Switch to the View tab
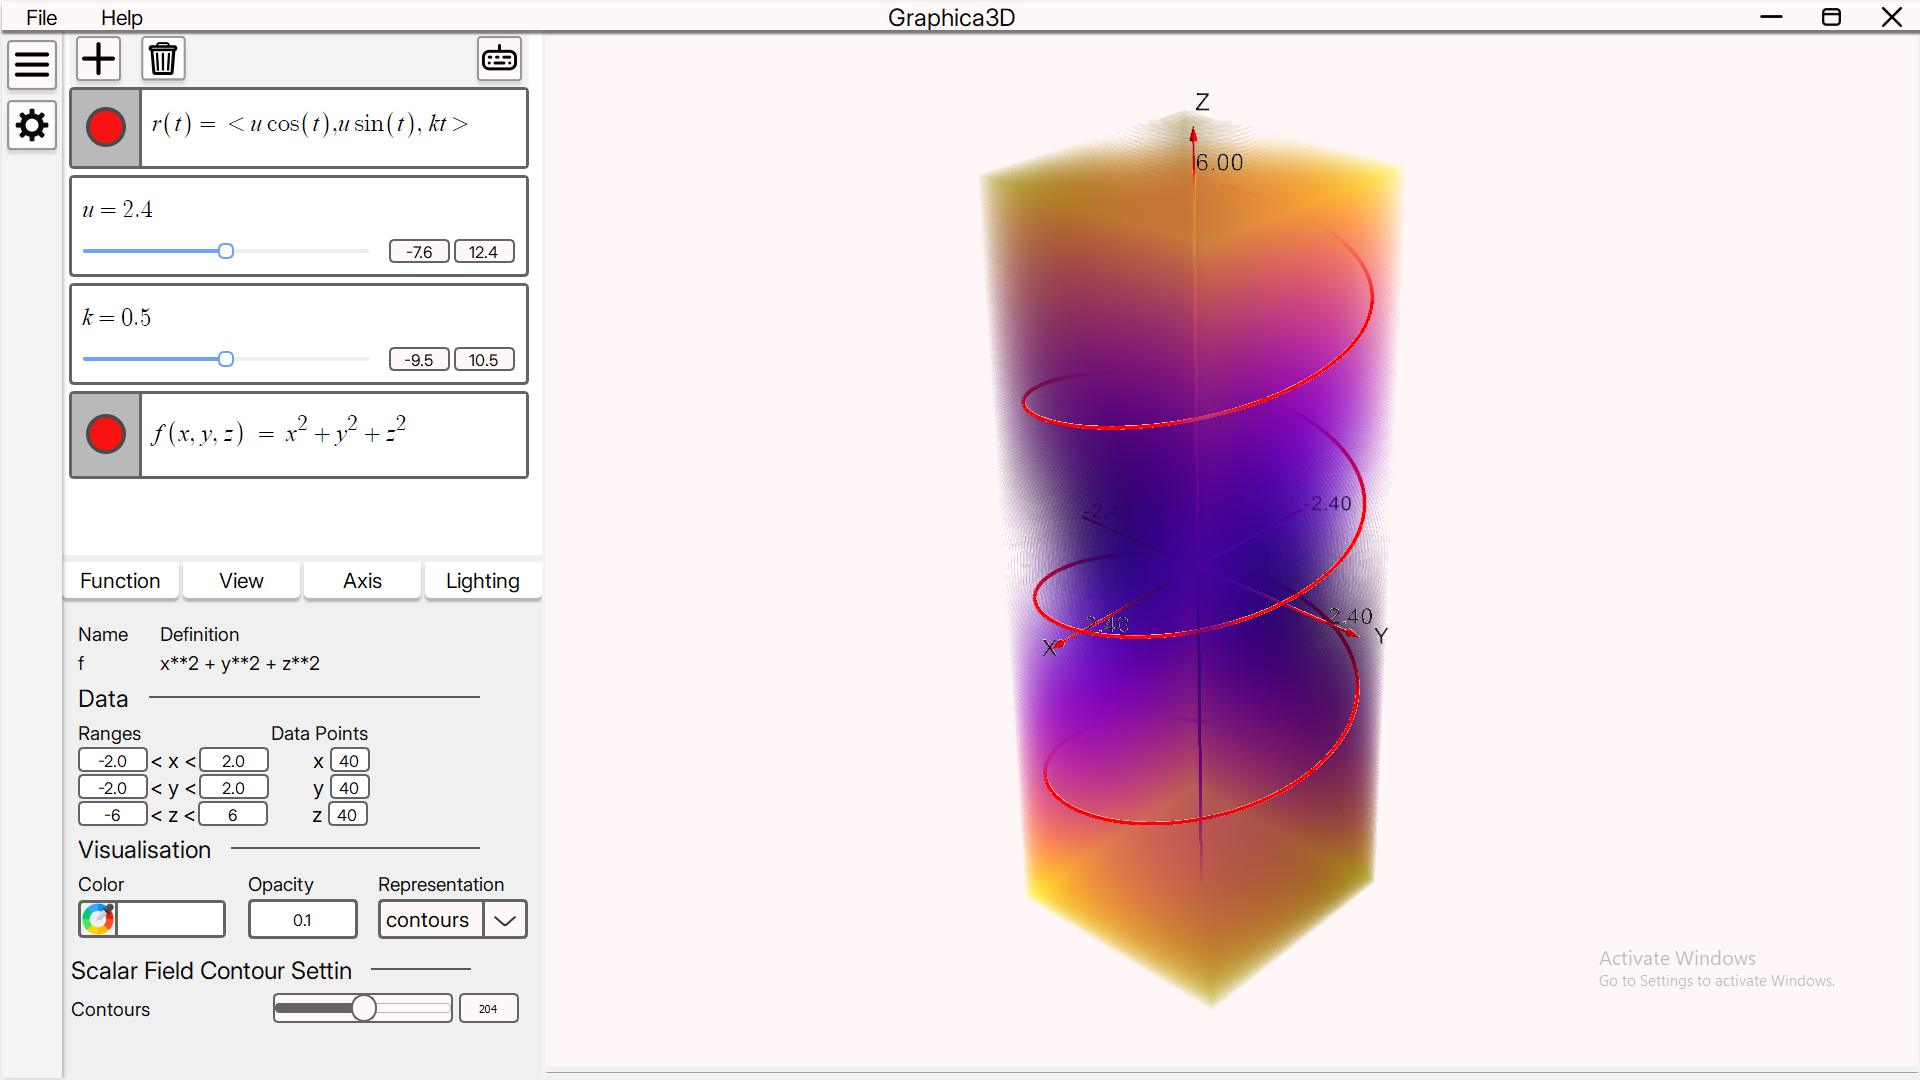 click(x=241, y=581)
